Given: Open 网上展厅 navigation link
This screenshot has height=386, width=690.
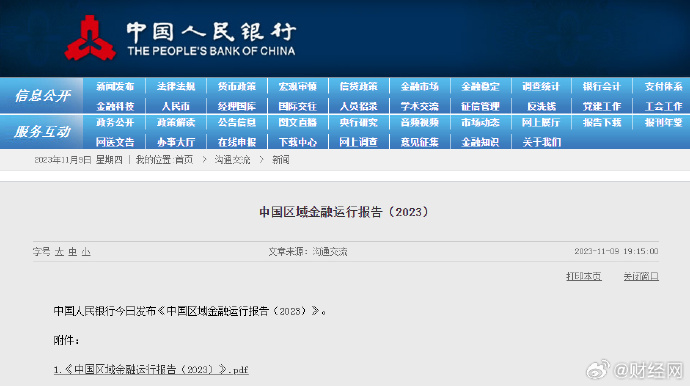Looking at the screenshot, I should pos(541,122).
